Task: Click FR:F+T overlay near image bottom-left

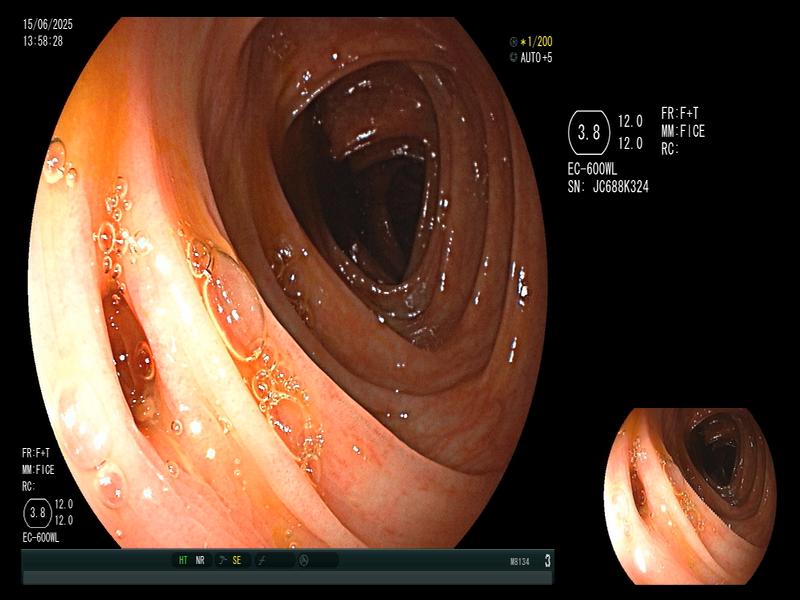Action: pyautogui.click(x=36, y=453)
